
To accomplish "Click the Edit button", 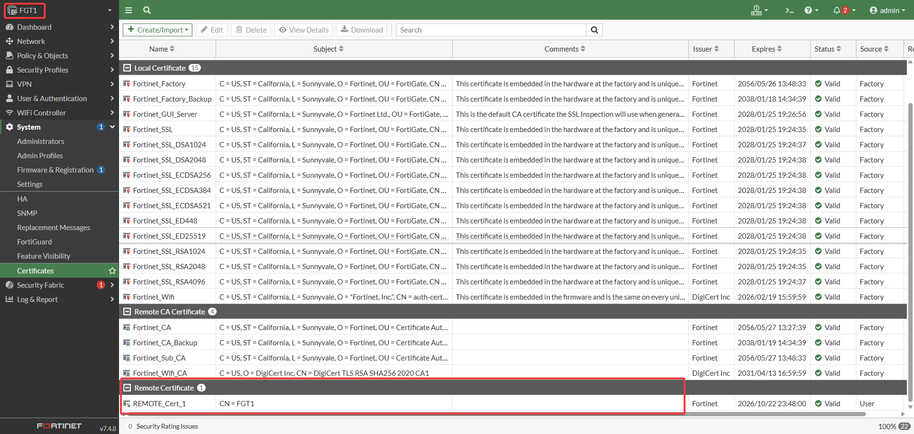I will [x=212, y=30].
